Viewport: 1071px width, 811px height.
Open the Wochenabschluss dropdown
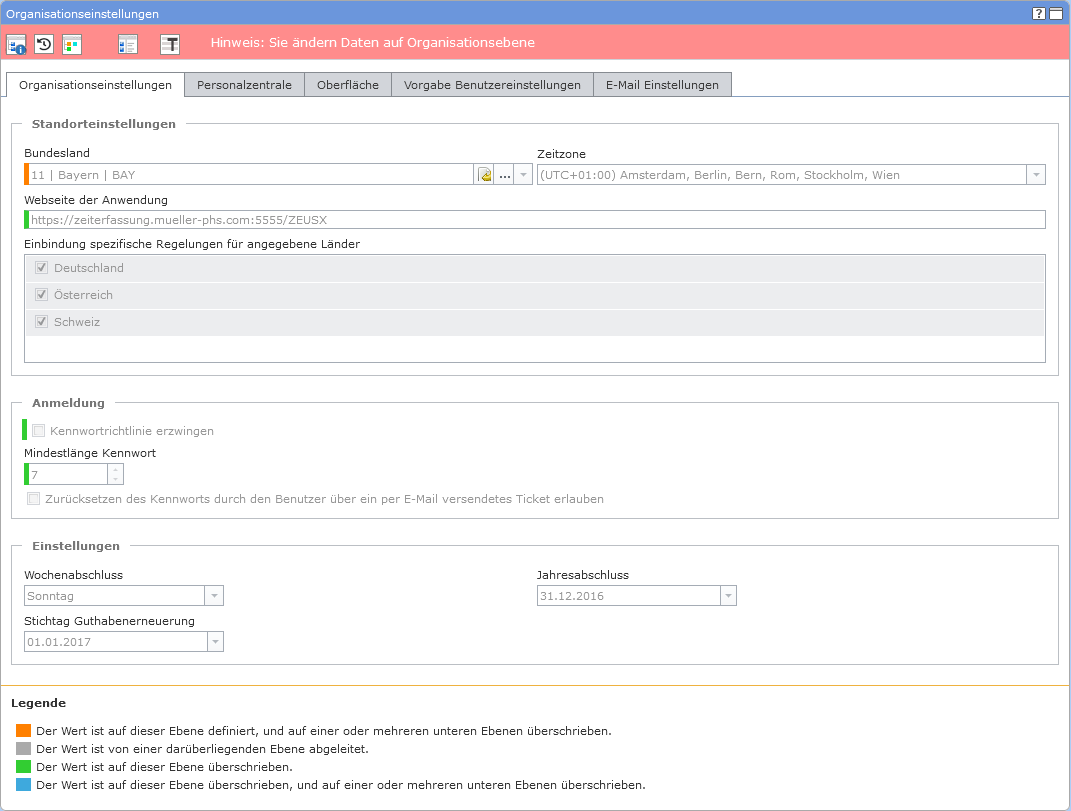pyautogui.click(x=214, y=596)
